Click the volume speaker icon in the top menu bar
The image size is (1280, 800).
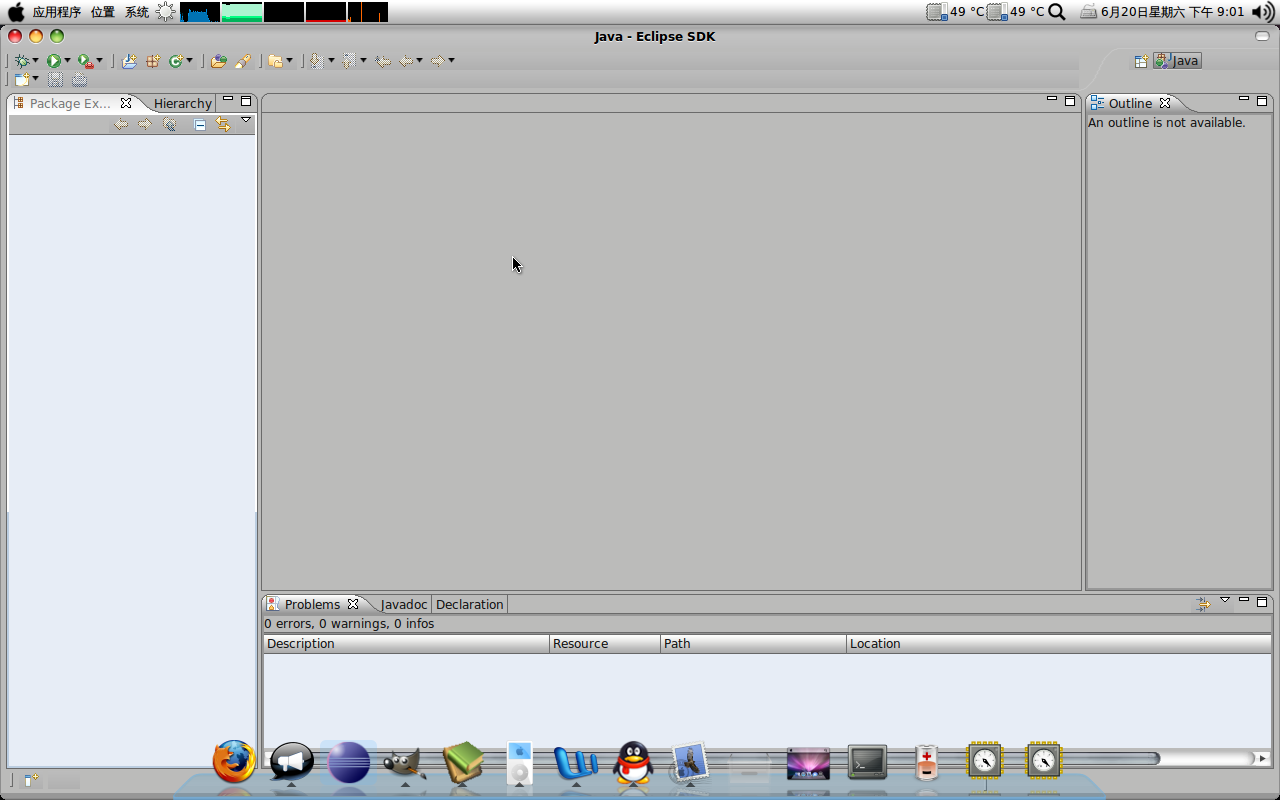[x=1263, y=12]
